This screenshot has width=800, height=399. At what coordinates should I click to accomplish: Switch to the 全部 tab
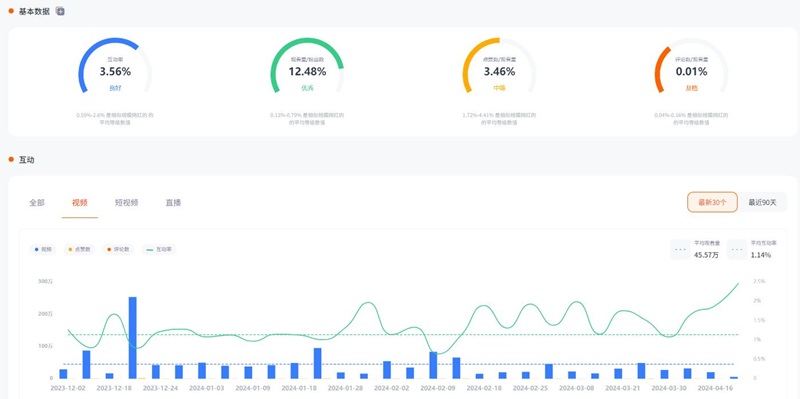[x=37, y=203]
